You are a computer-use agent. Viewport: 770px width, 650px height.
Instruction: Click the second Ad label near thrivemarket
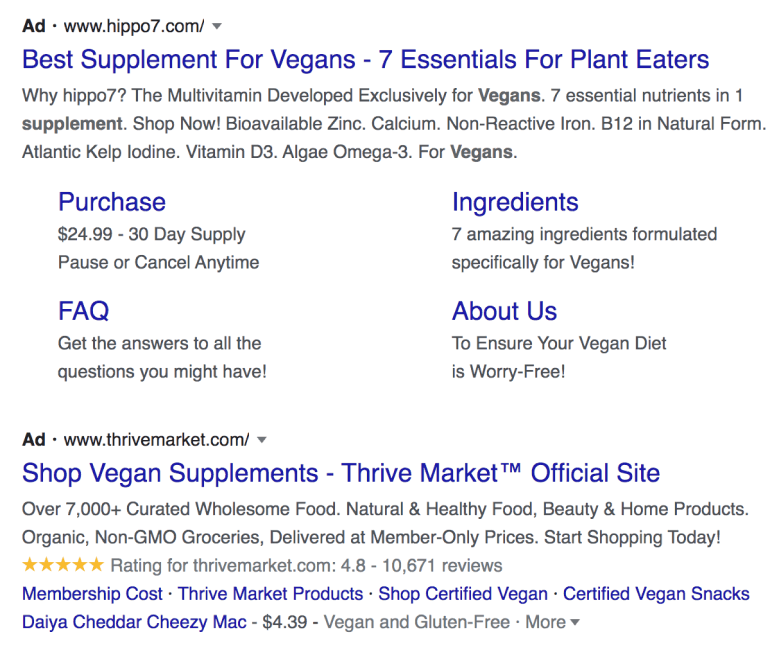33,440
